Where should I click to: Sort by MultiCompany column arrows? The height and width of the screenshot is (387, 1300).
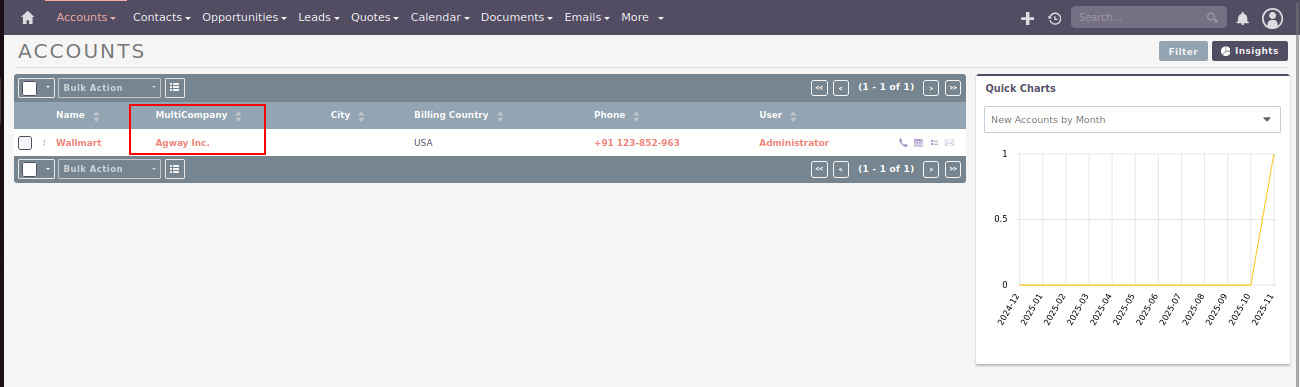coord(238,116)
